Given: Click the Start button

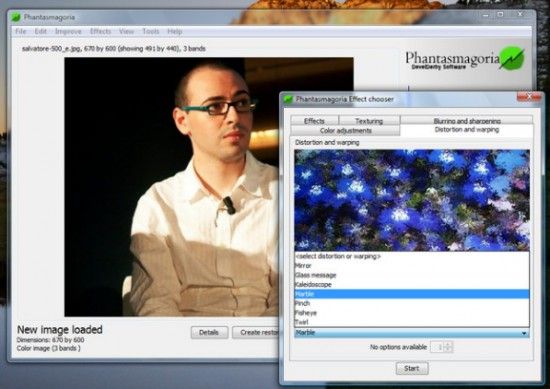Looking at the screenshot, I should (412, 368).
